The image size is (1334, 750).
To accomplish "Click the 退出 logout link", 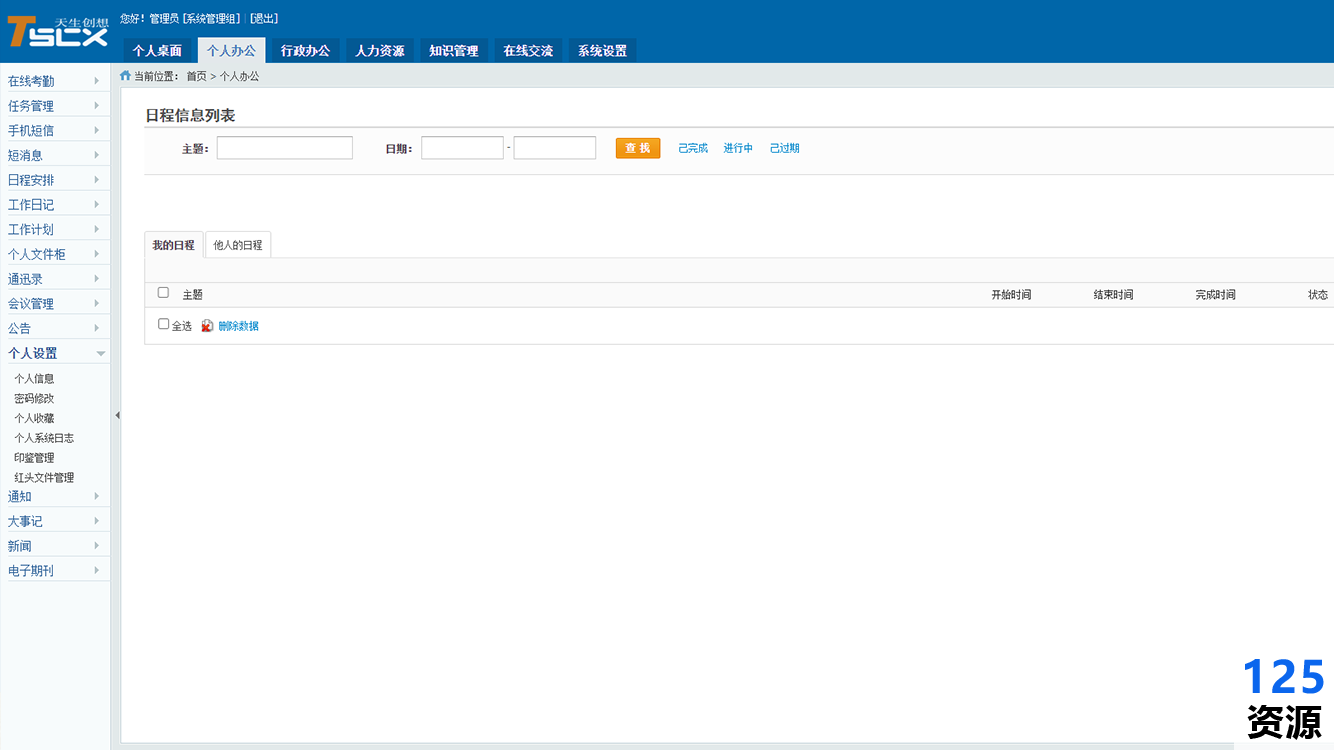I will (x=264, y=18).
